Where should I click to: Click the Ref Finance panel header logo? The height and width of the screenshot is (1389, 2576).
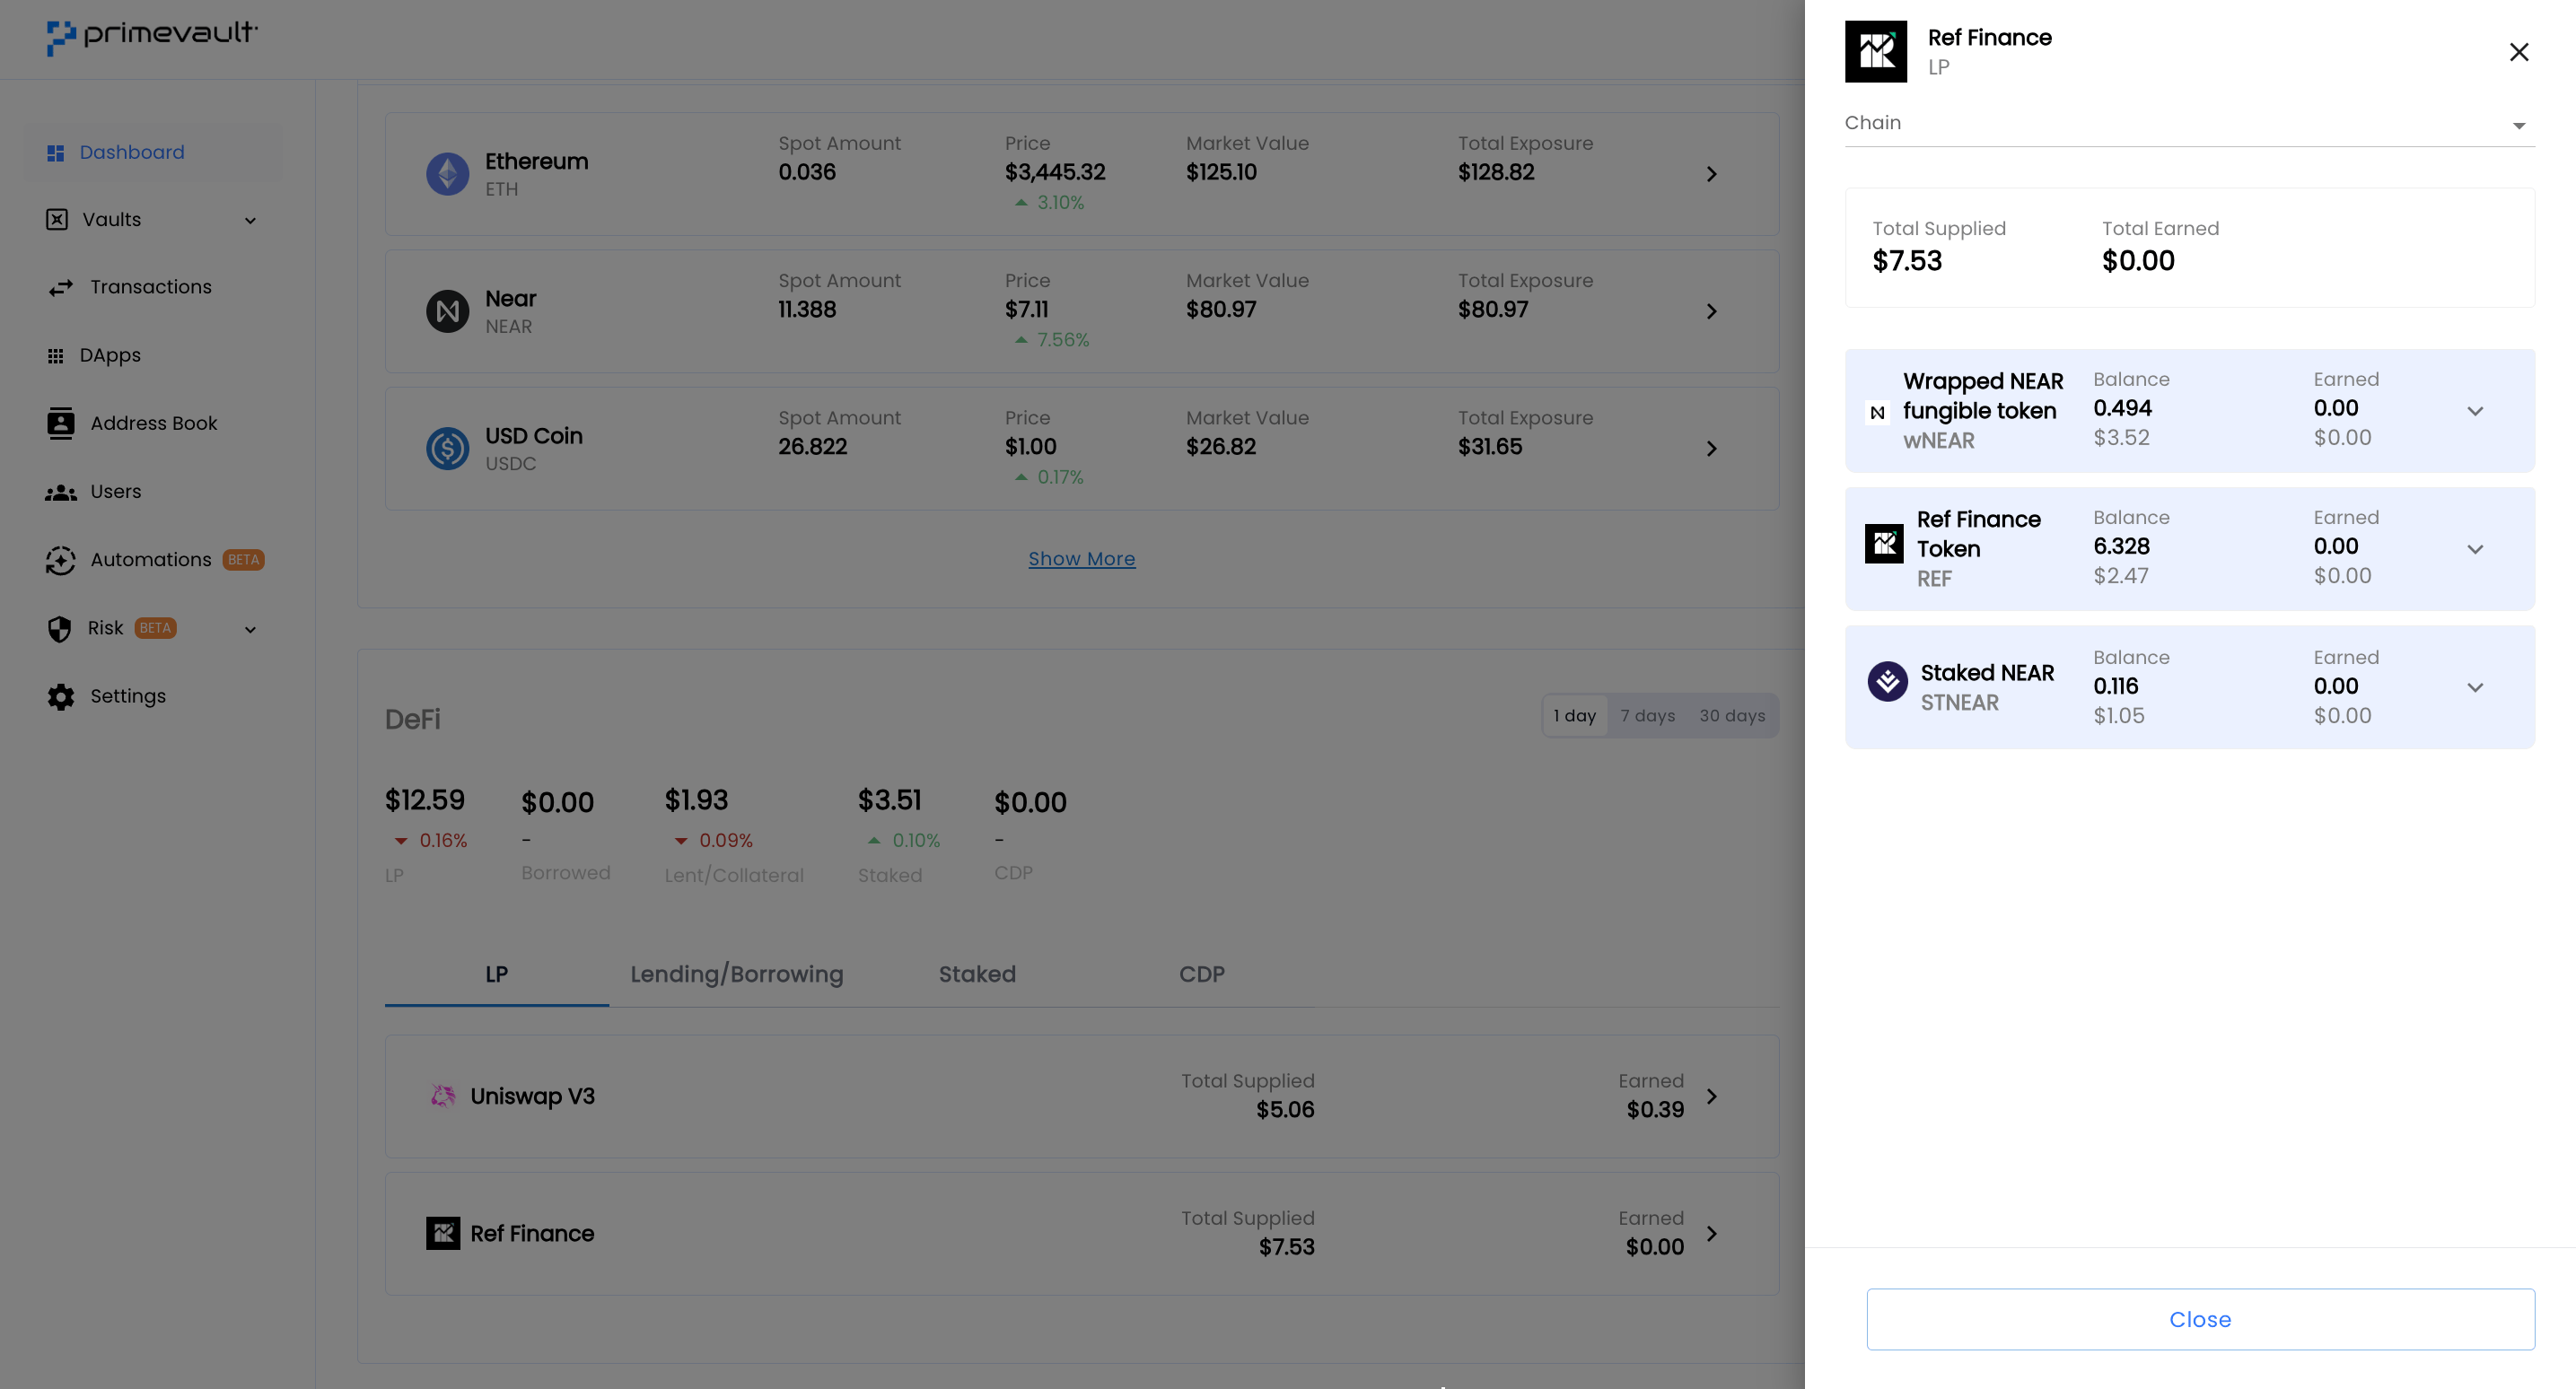pyautogui.click(x=1876, y=51)
